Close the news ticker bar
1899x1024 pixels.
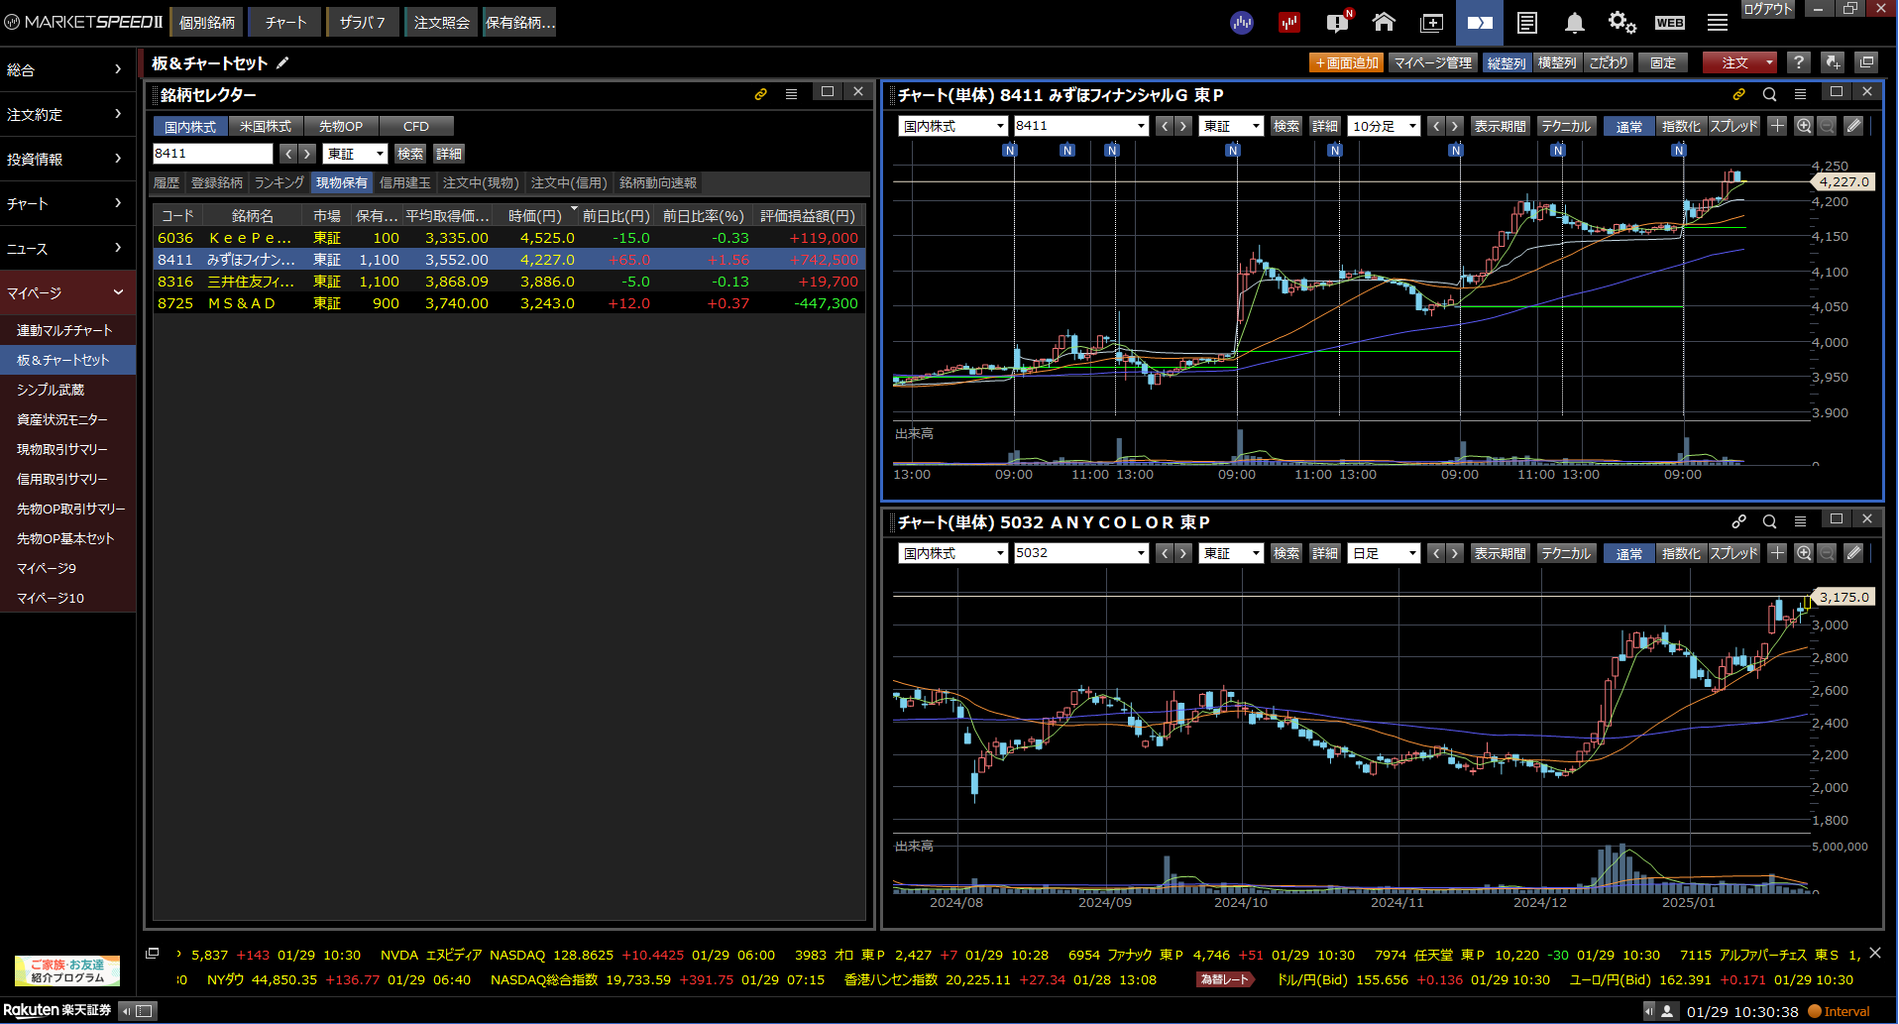point(1875,953)
